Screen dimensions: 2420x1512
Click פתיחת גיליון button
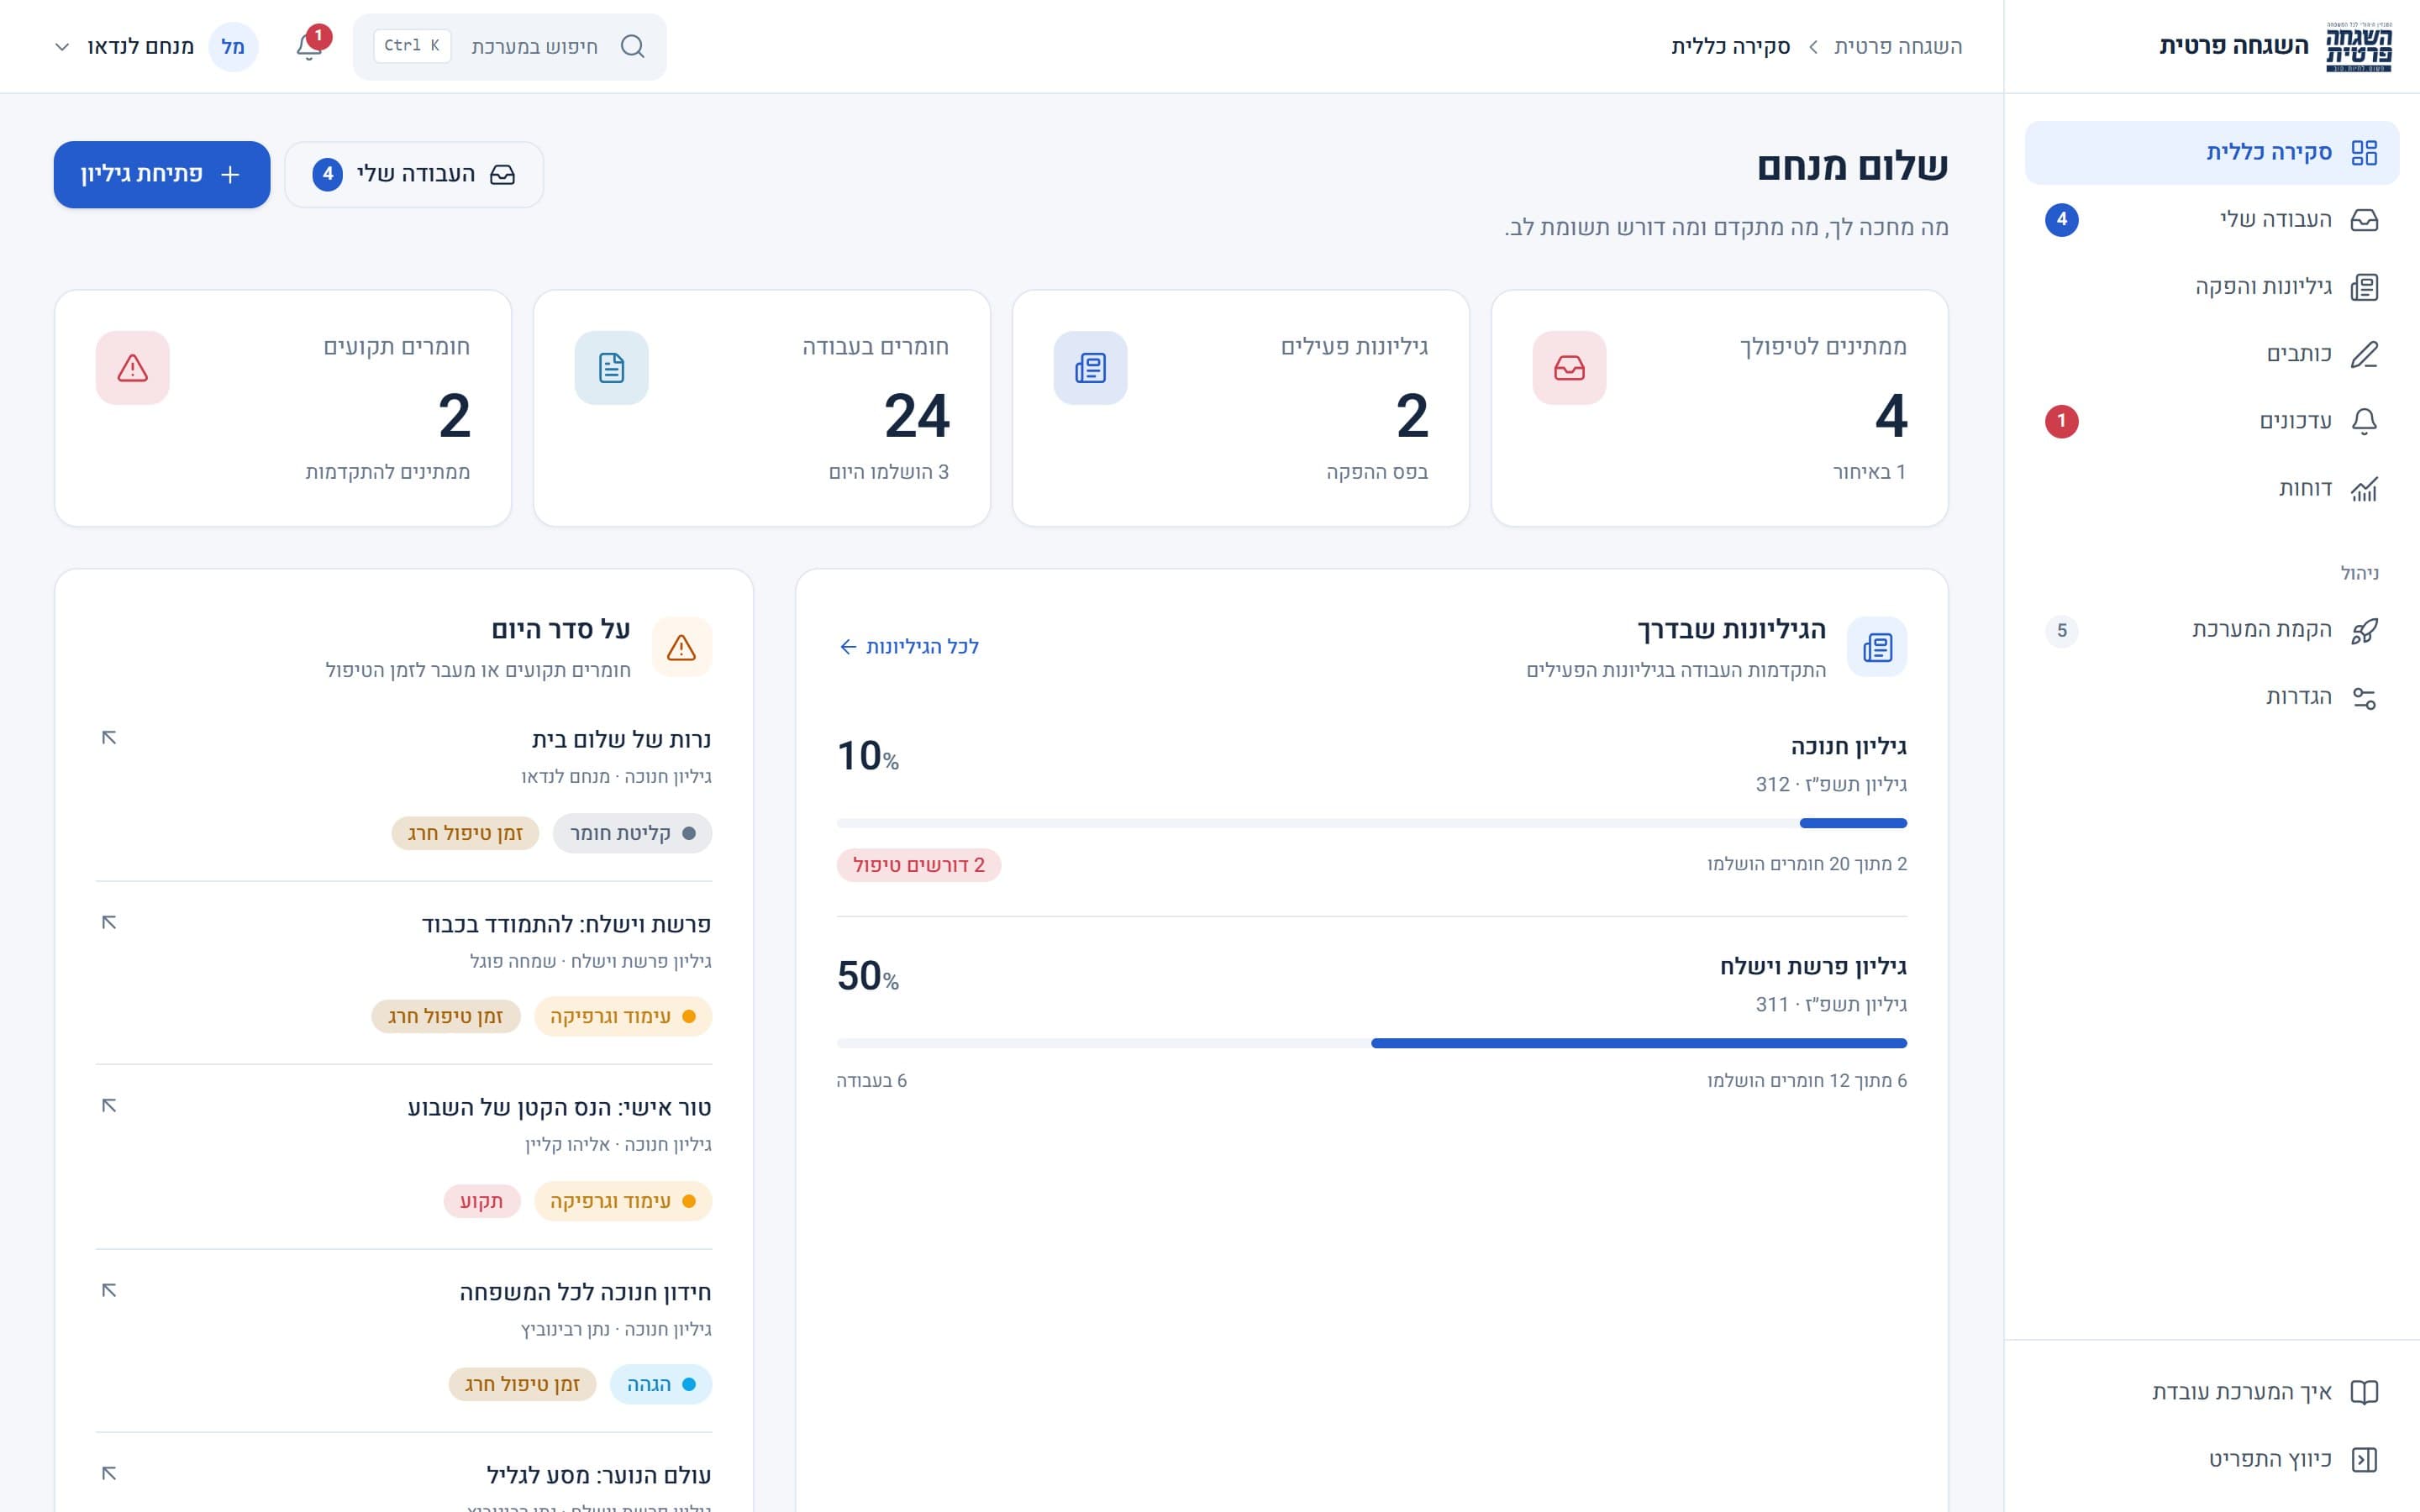(x=162, y=174)
